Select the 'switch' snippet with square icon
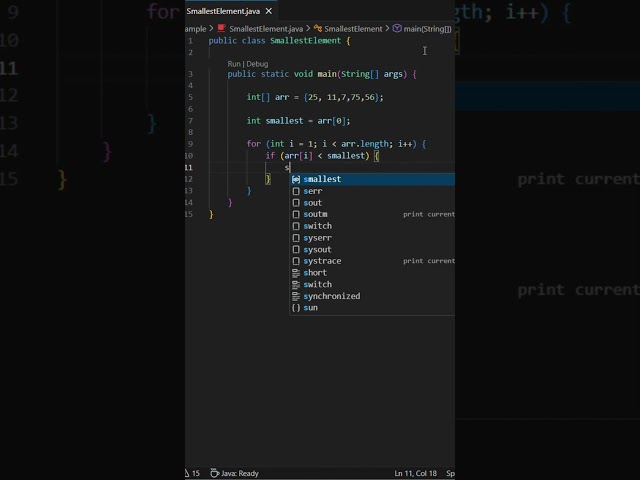The height and width of the screenshot is (480, 640). click(372, 226)
